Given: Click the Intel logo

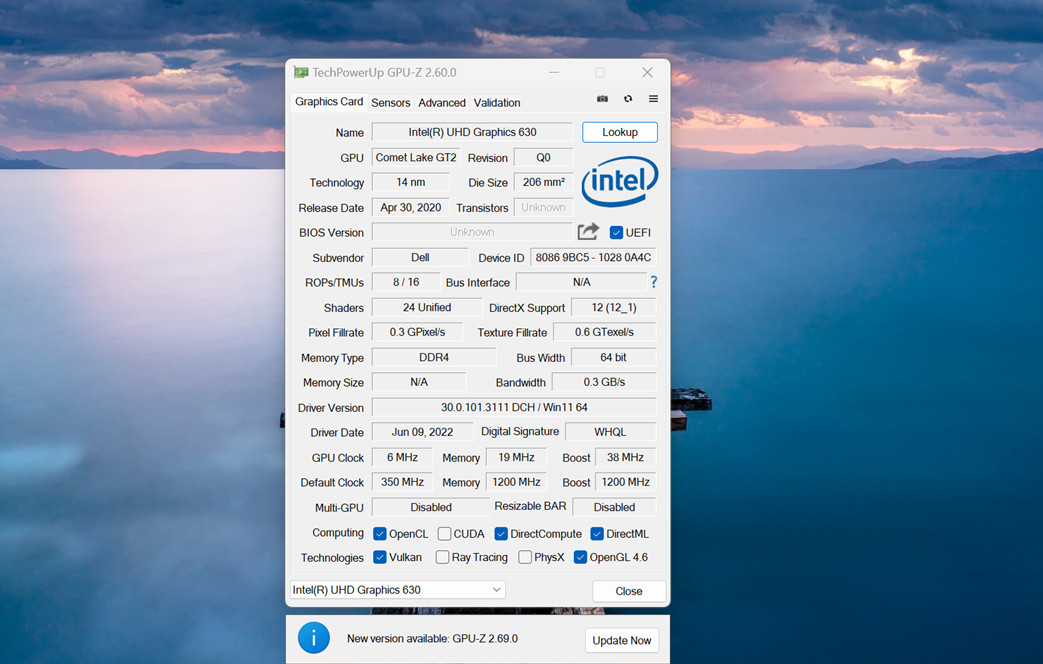Looking at the screenshot, I should pyautogui.click(x=619, y=181).
